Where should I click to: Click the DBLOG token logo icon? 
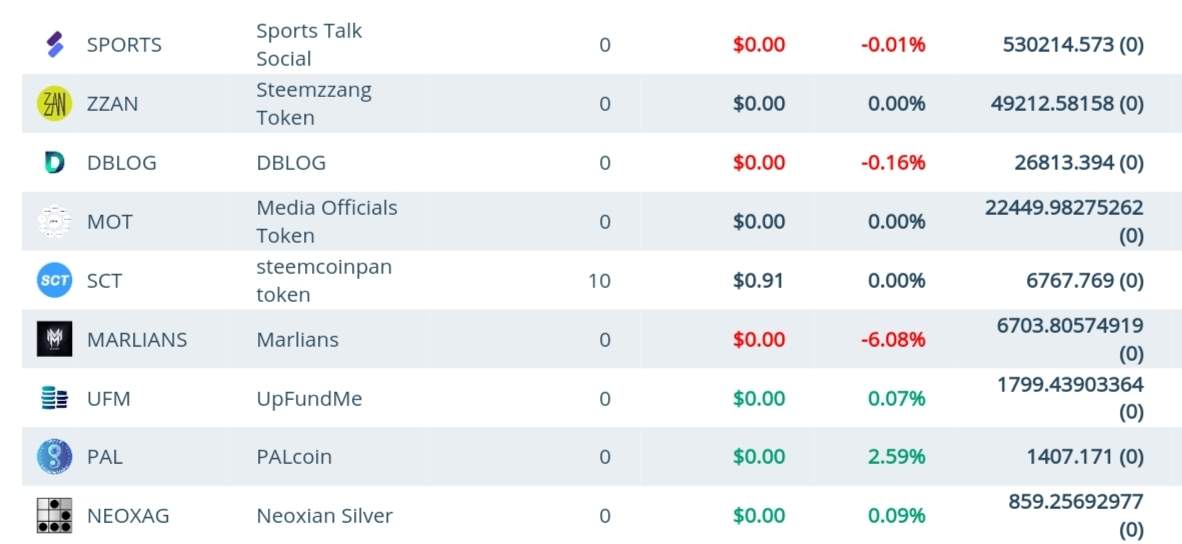pyautogui.click(x=55, y=162)
